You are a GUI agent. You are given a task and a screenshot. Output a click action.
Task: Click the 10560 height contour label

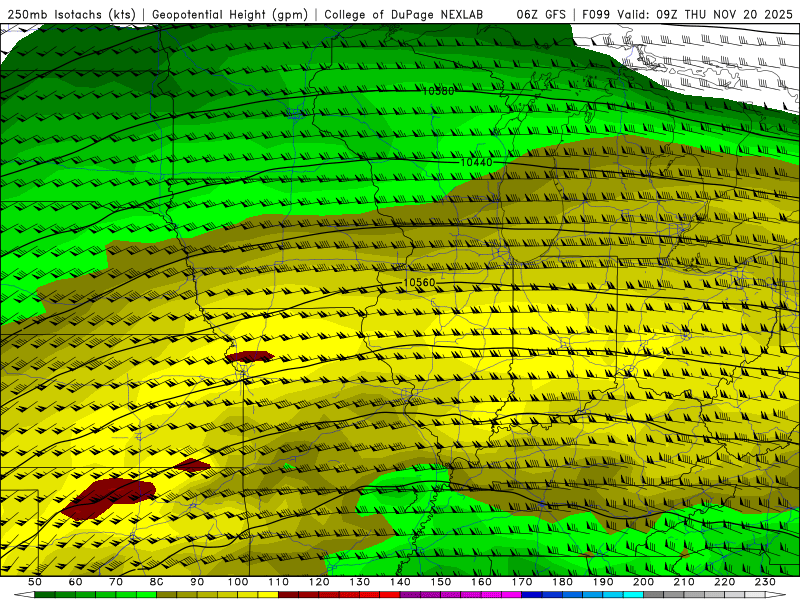coord(419,283)
